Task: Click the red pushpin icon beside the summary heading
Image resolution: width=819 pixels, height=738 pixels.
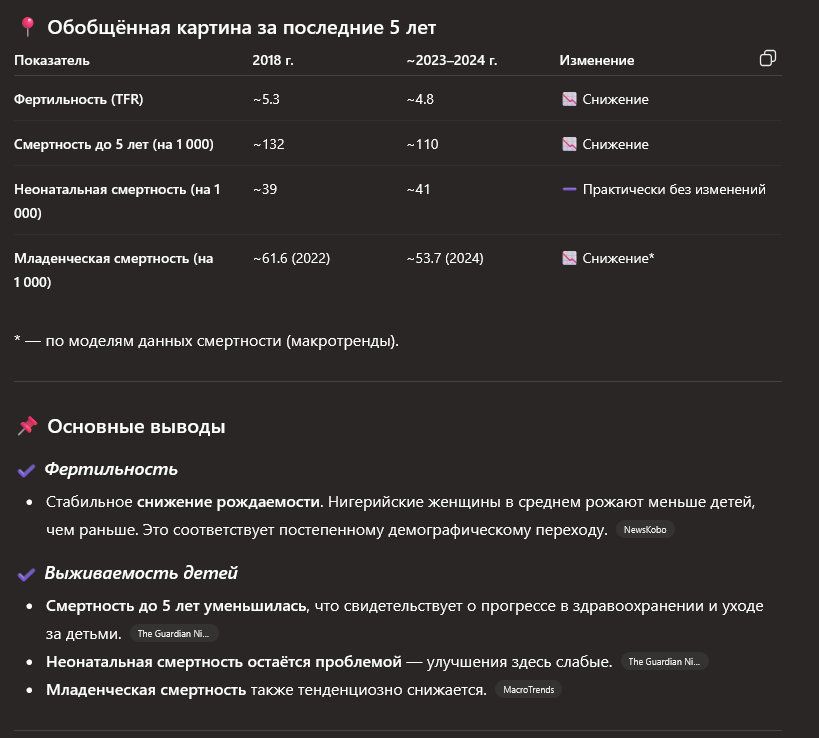Action: point(27,28)
